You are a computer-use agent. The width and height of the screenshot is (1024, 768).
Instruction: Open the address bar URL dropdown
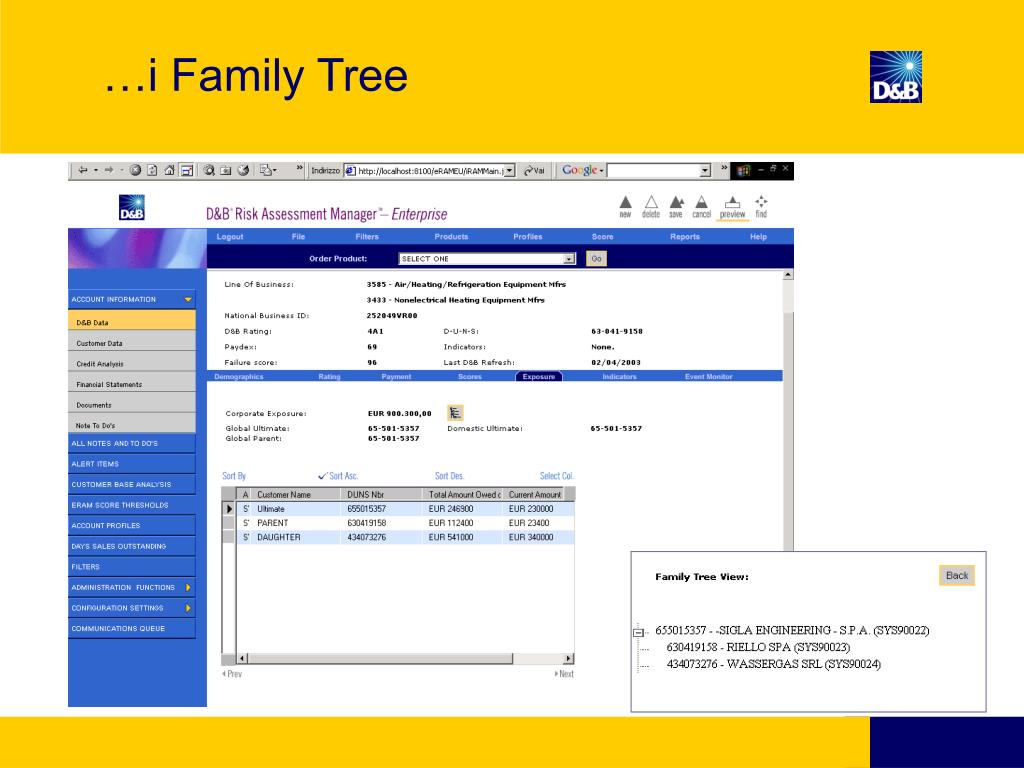click(510, 170)
